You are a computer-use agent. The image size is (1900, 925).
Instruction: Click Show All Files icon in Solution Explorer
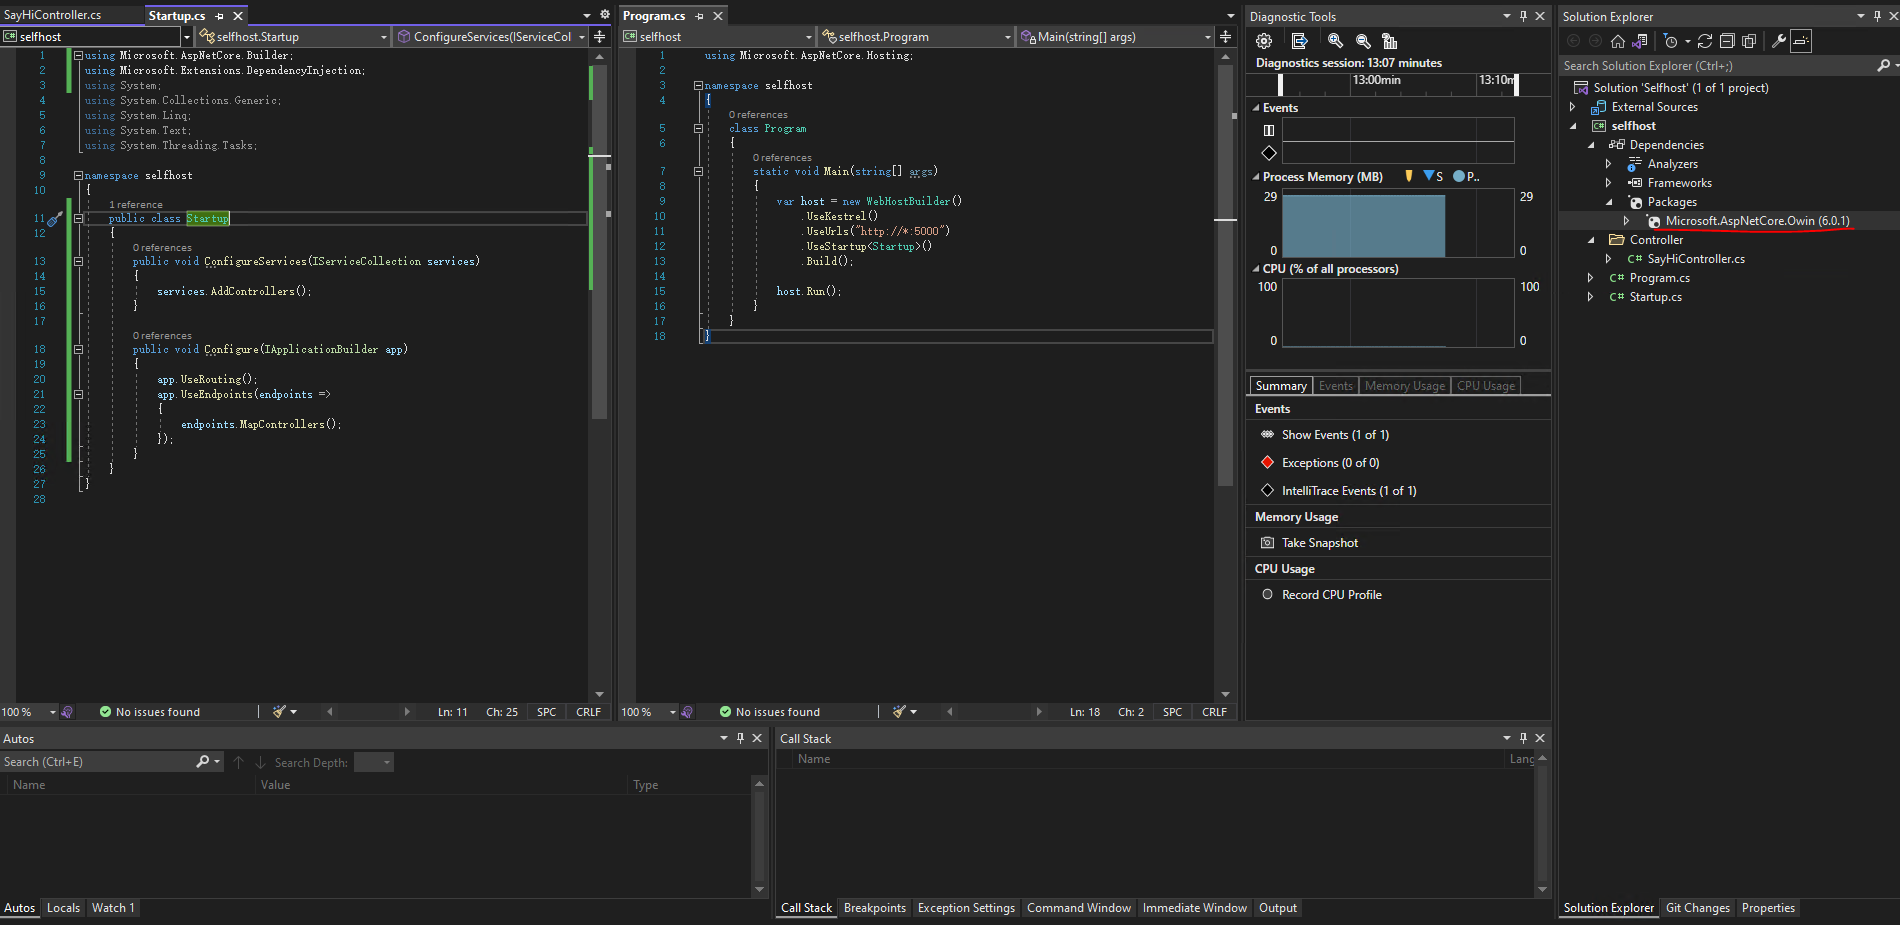point(1749,41)
